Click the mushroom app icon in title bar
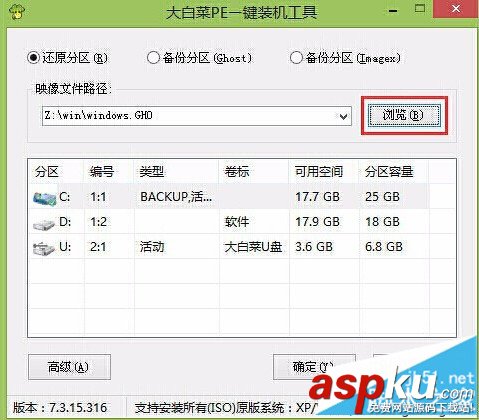Screen dimensions: 479x420 click(17, 12)
